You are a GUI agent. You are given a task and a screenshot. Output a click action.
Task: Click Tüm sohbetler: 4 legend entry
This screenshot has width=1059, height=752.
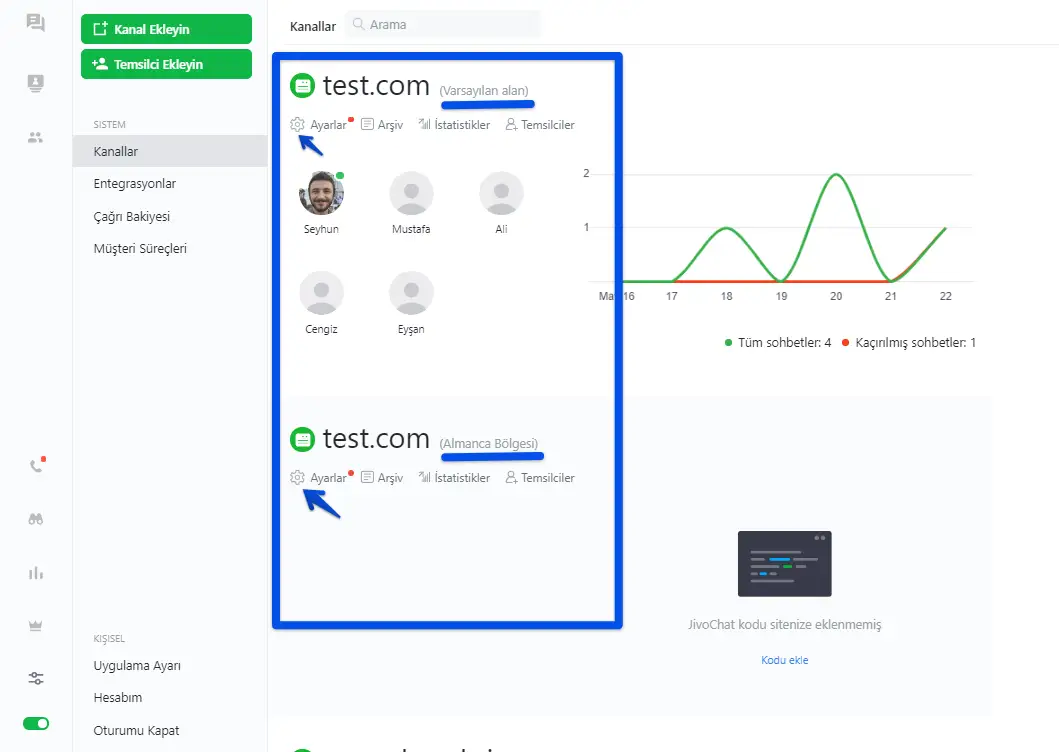778,343
